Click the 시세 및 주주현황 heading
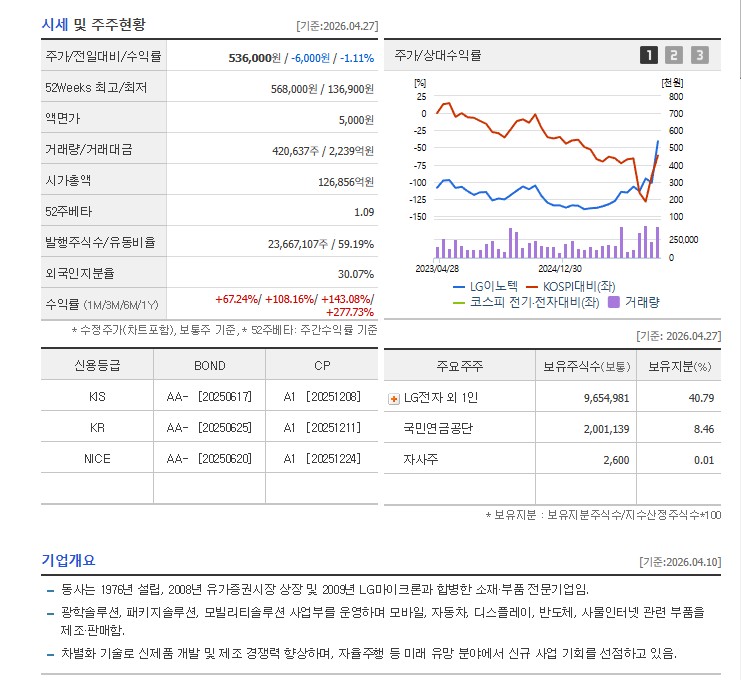This screenshot has width=741, height=680. pos(94,24)
